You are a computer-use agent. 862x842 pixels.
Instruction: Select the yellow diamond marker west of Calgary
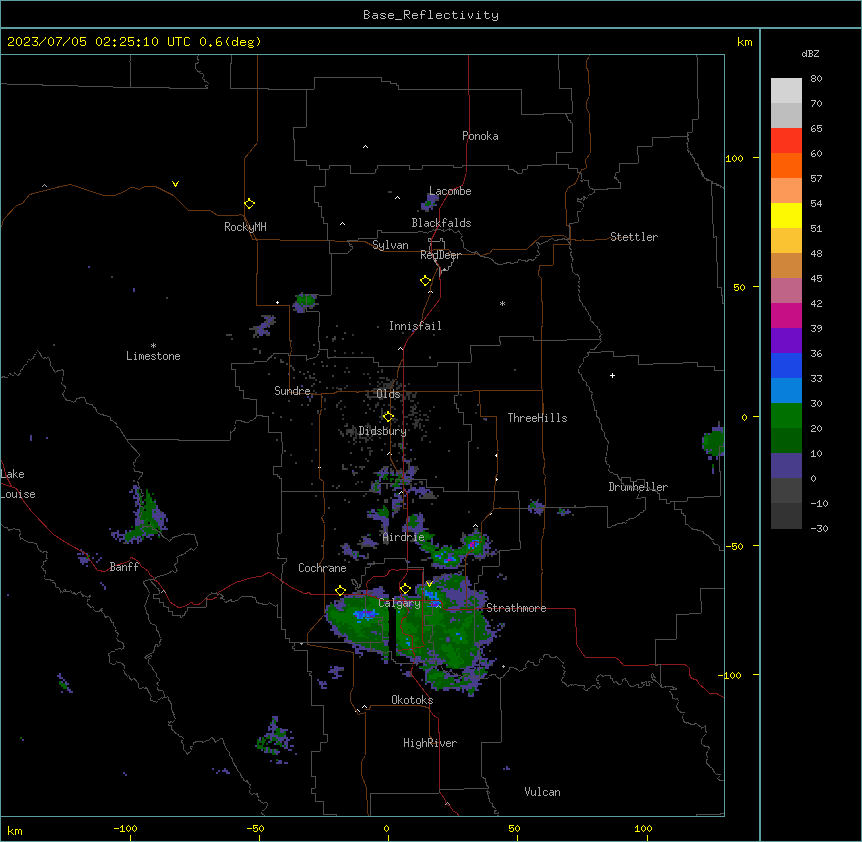tap(340, 590)
